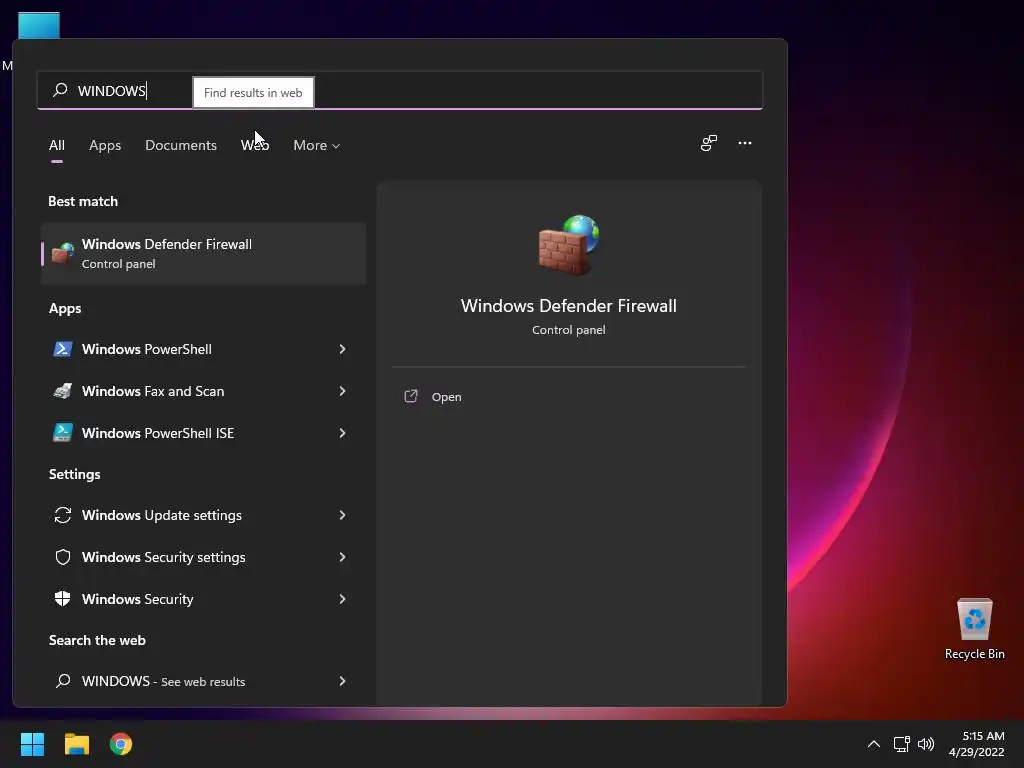Open the Windows Start button

[32, 744]
